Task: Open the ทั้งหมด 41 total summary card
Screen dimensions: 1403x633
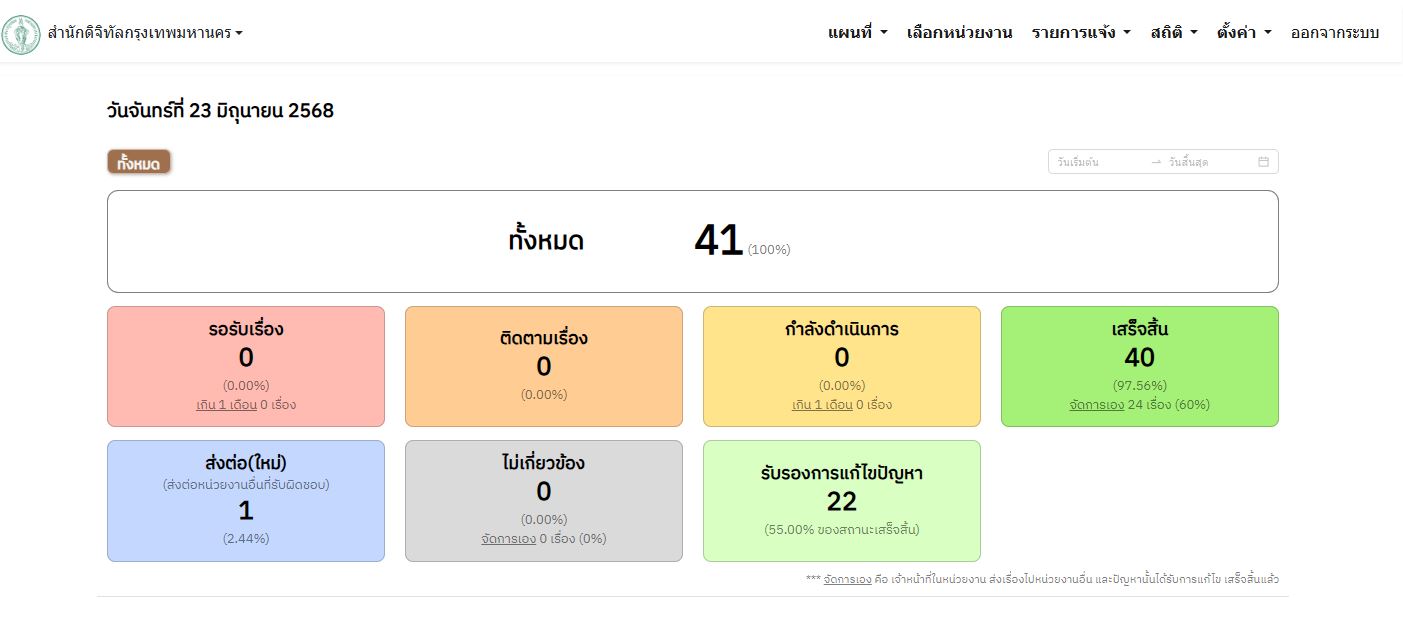Action: (692, 241)
